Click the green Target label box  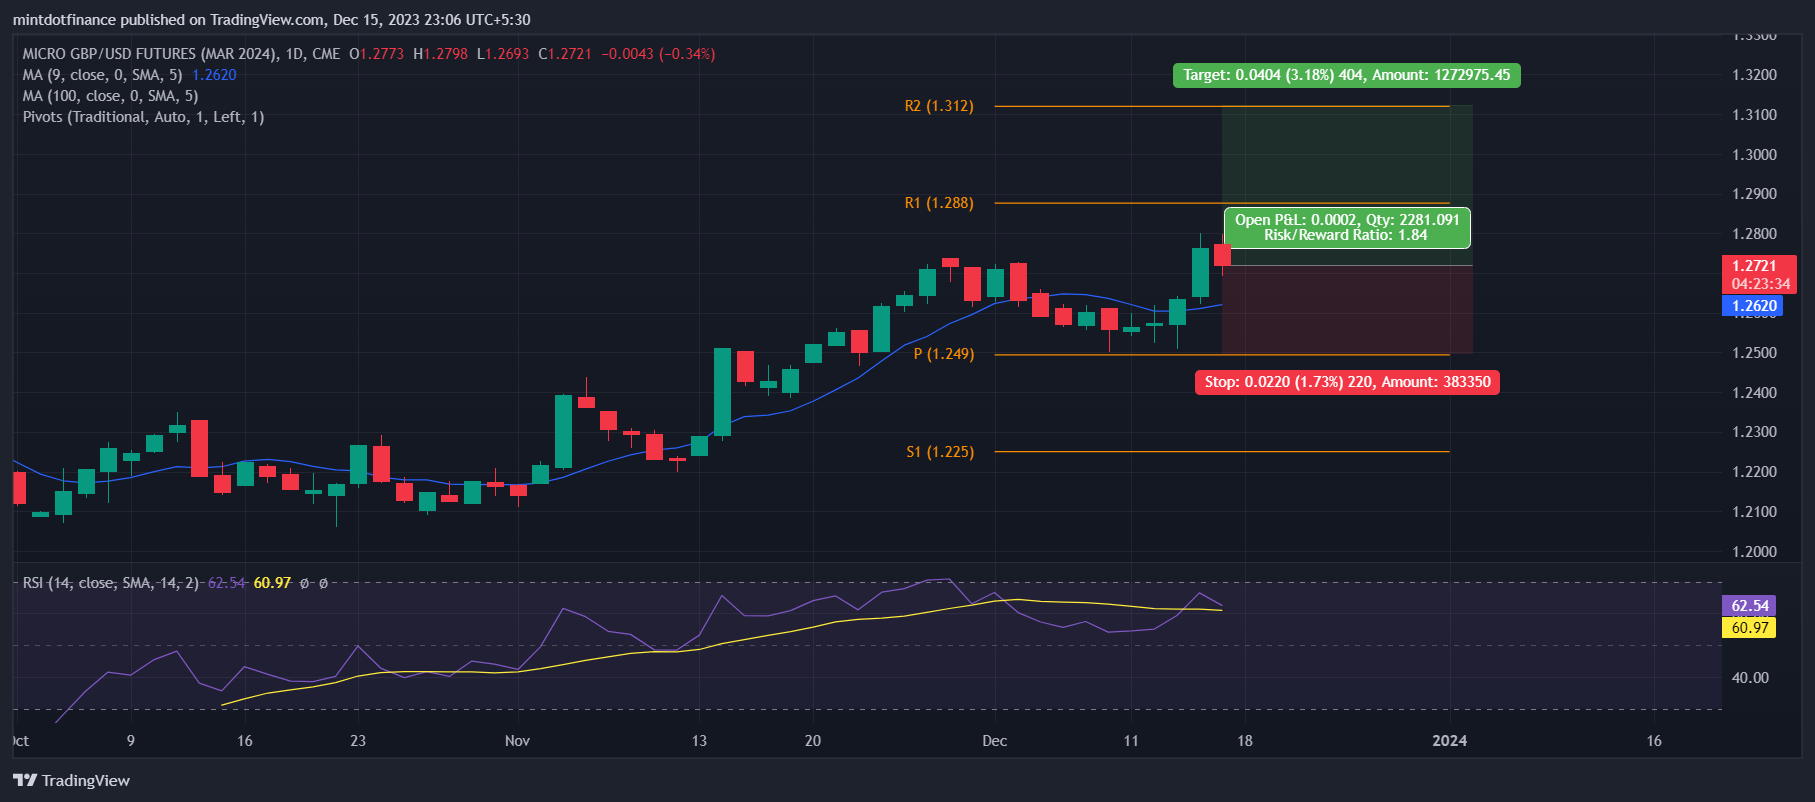(1346, 75)
